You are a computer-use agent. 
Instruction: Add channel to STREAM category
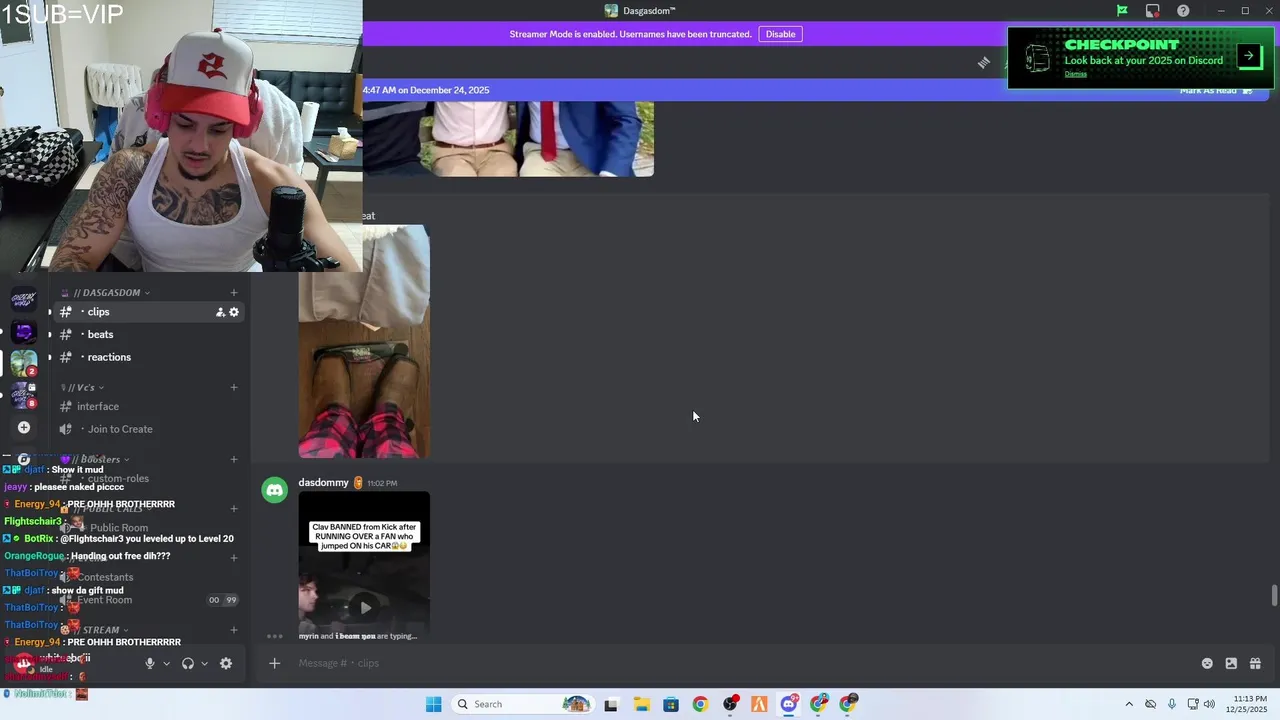234,630
